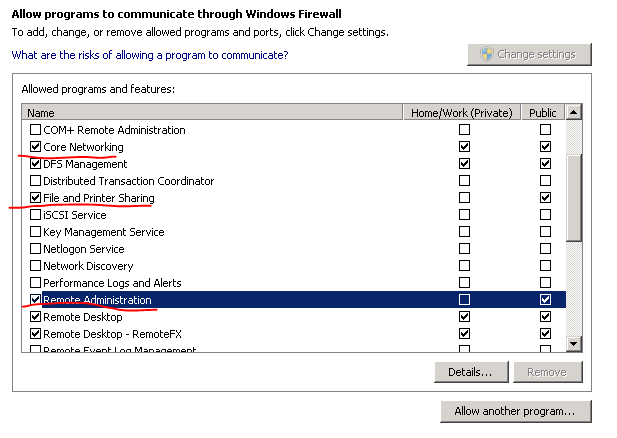617x438 pixels.
Task: Click the Change settings shield button
Action: tap(529, 54)
